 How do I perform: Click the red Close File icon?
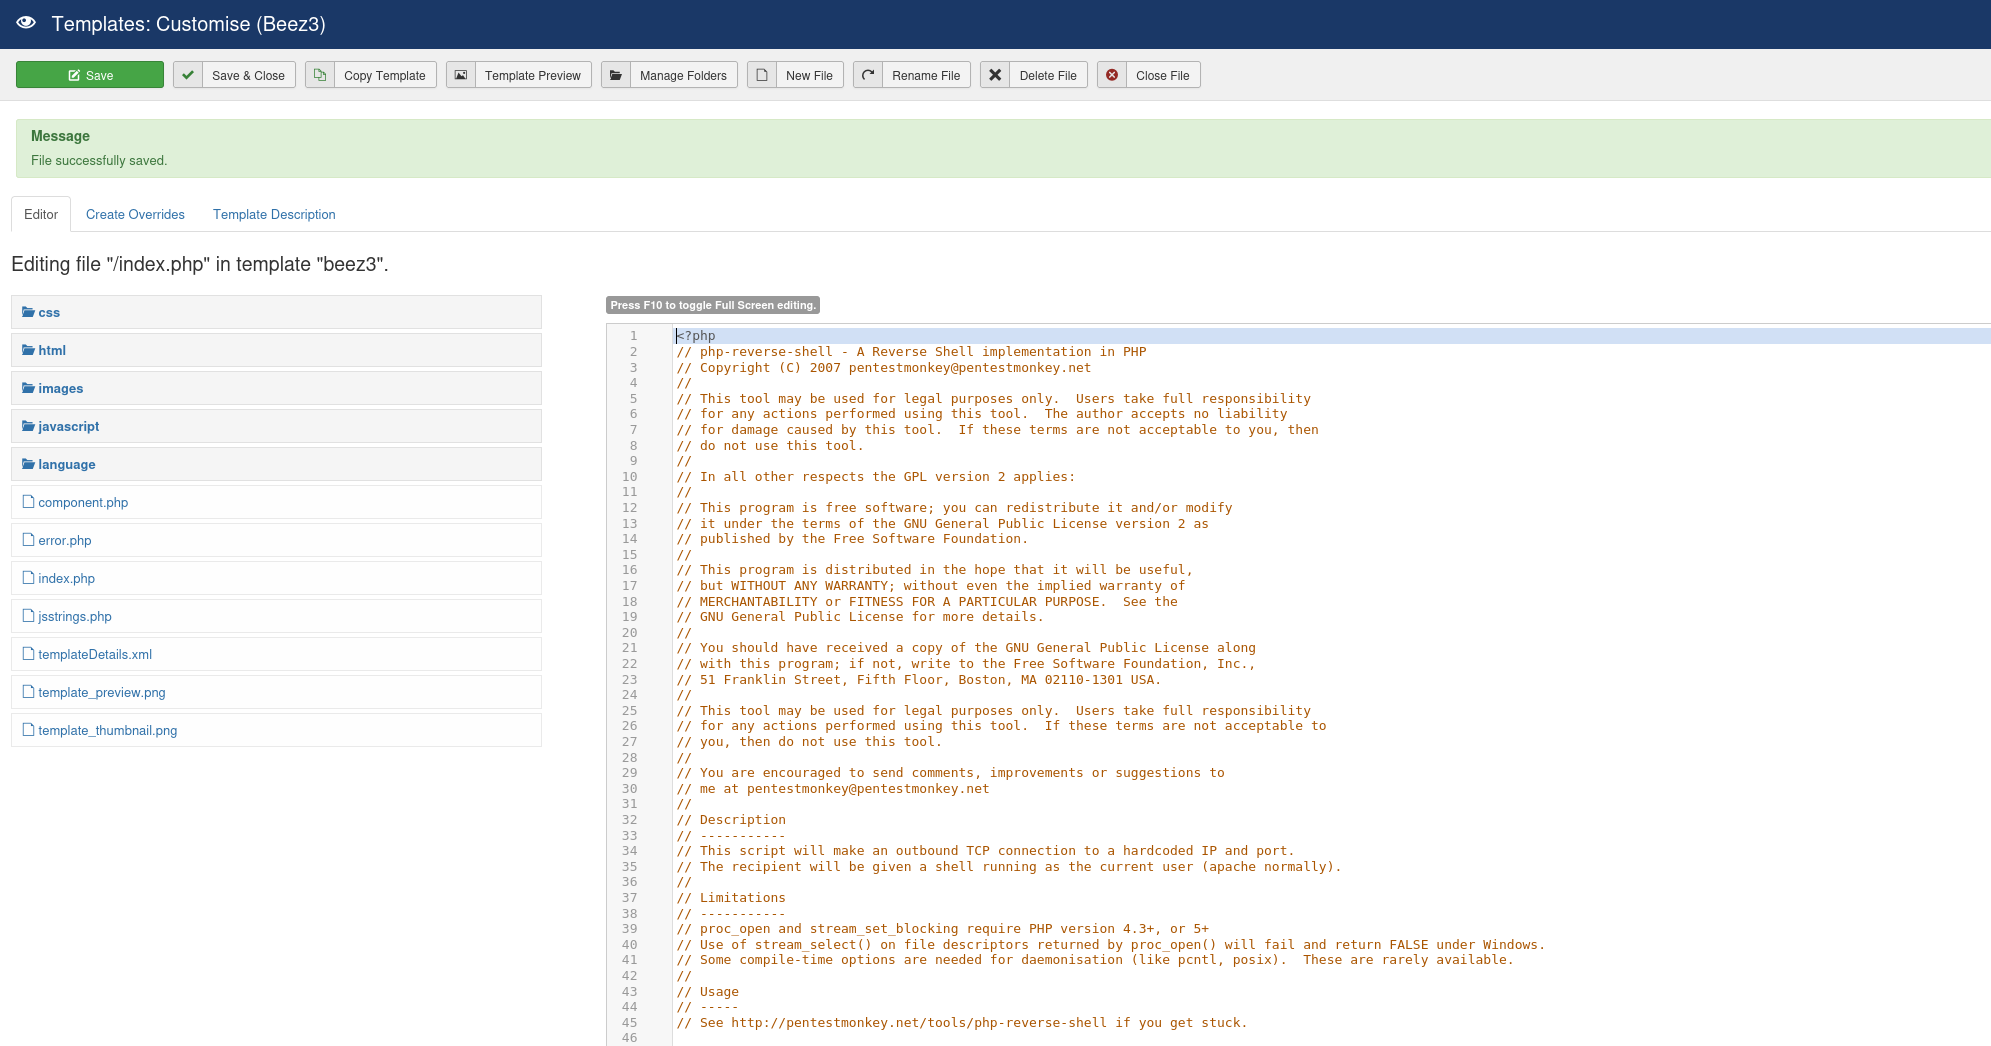pos(1112,75)
